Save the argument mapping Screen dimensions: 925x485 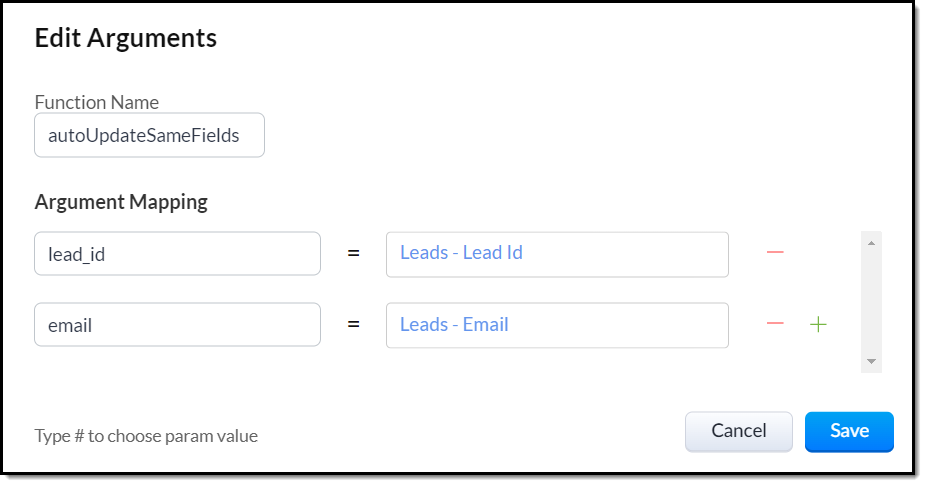849,431
